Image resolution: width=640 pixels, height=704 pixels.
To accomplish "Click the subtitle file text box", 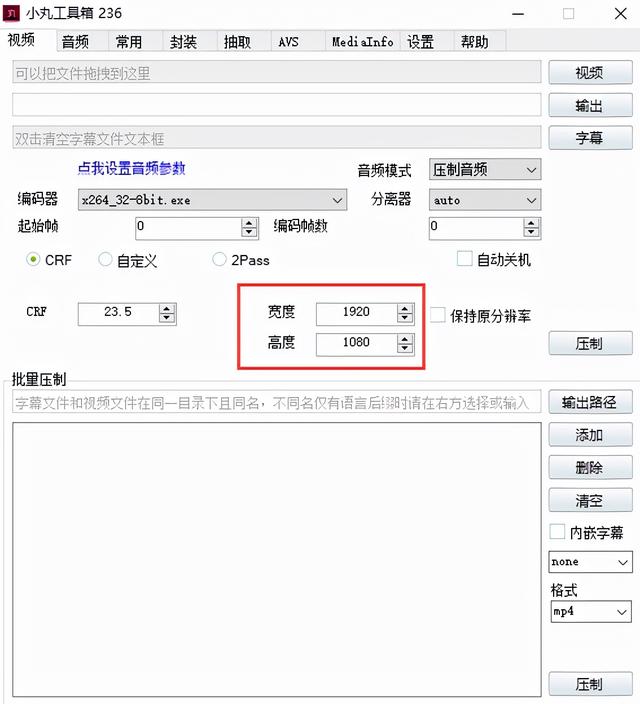I will [x=277, y=138].
